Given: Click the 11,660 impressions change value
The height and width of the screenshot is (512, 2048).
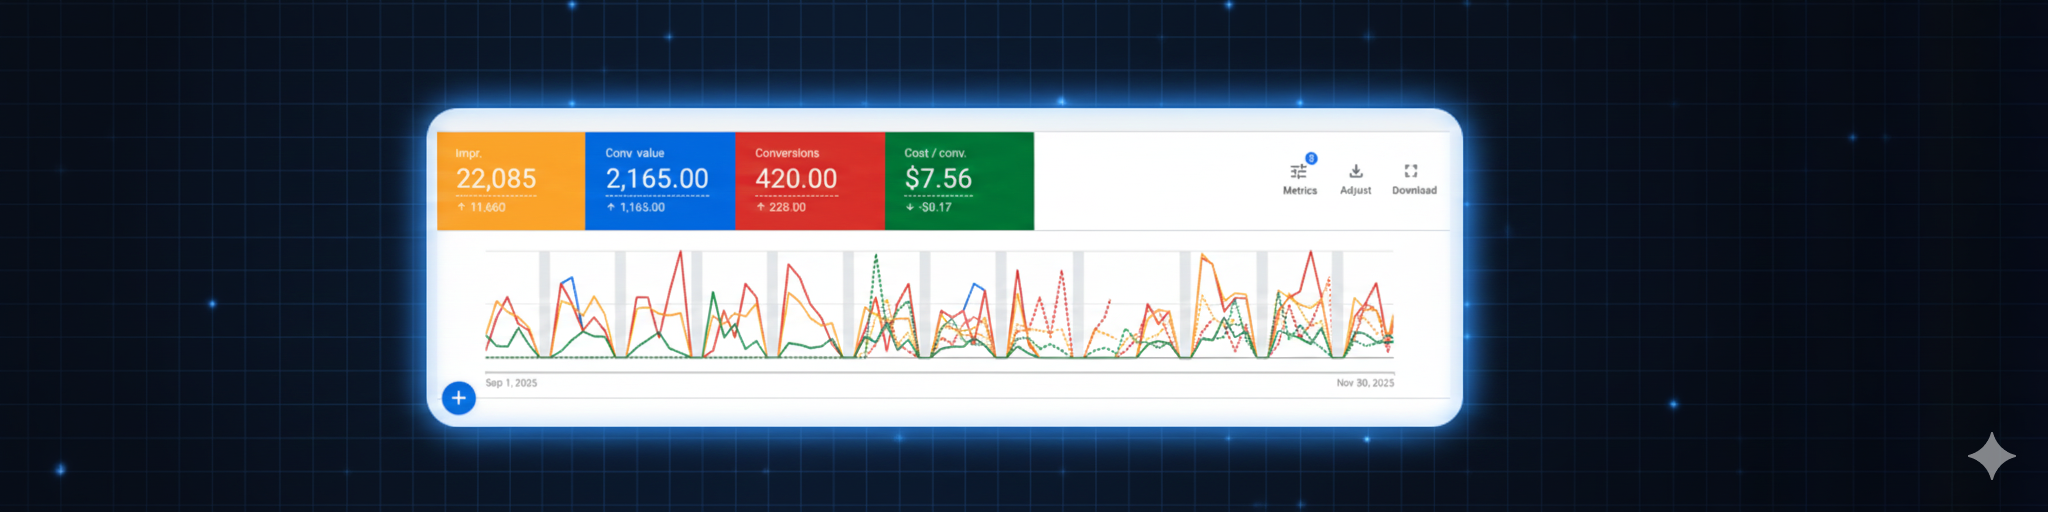Looking at the screenshot, I should pos(488,208).
